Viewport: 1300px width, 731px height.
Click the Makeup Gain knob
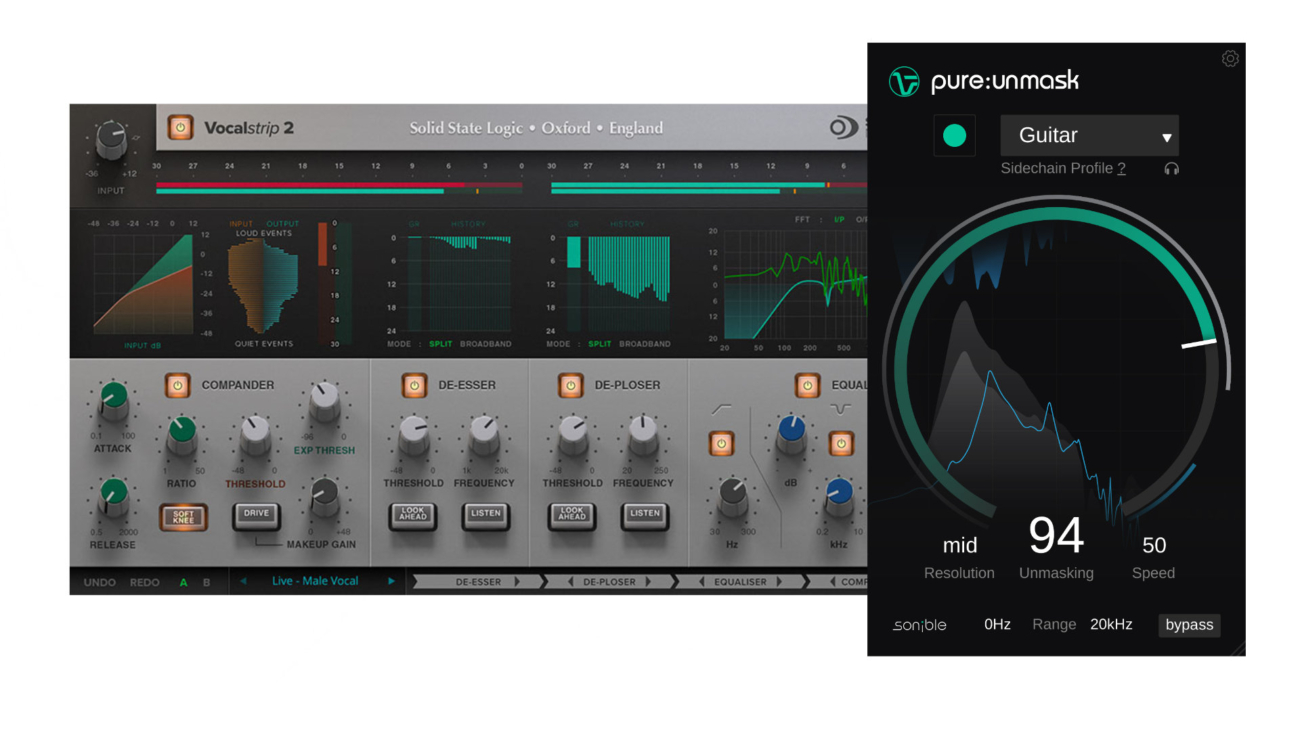point(324,497)
